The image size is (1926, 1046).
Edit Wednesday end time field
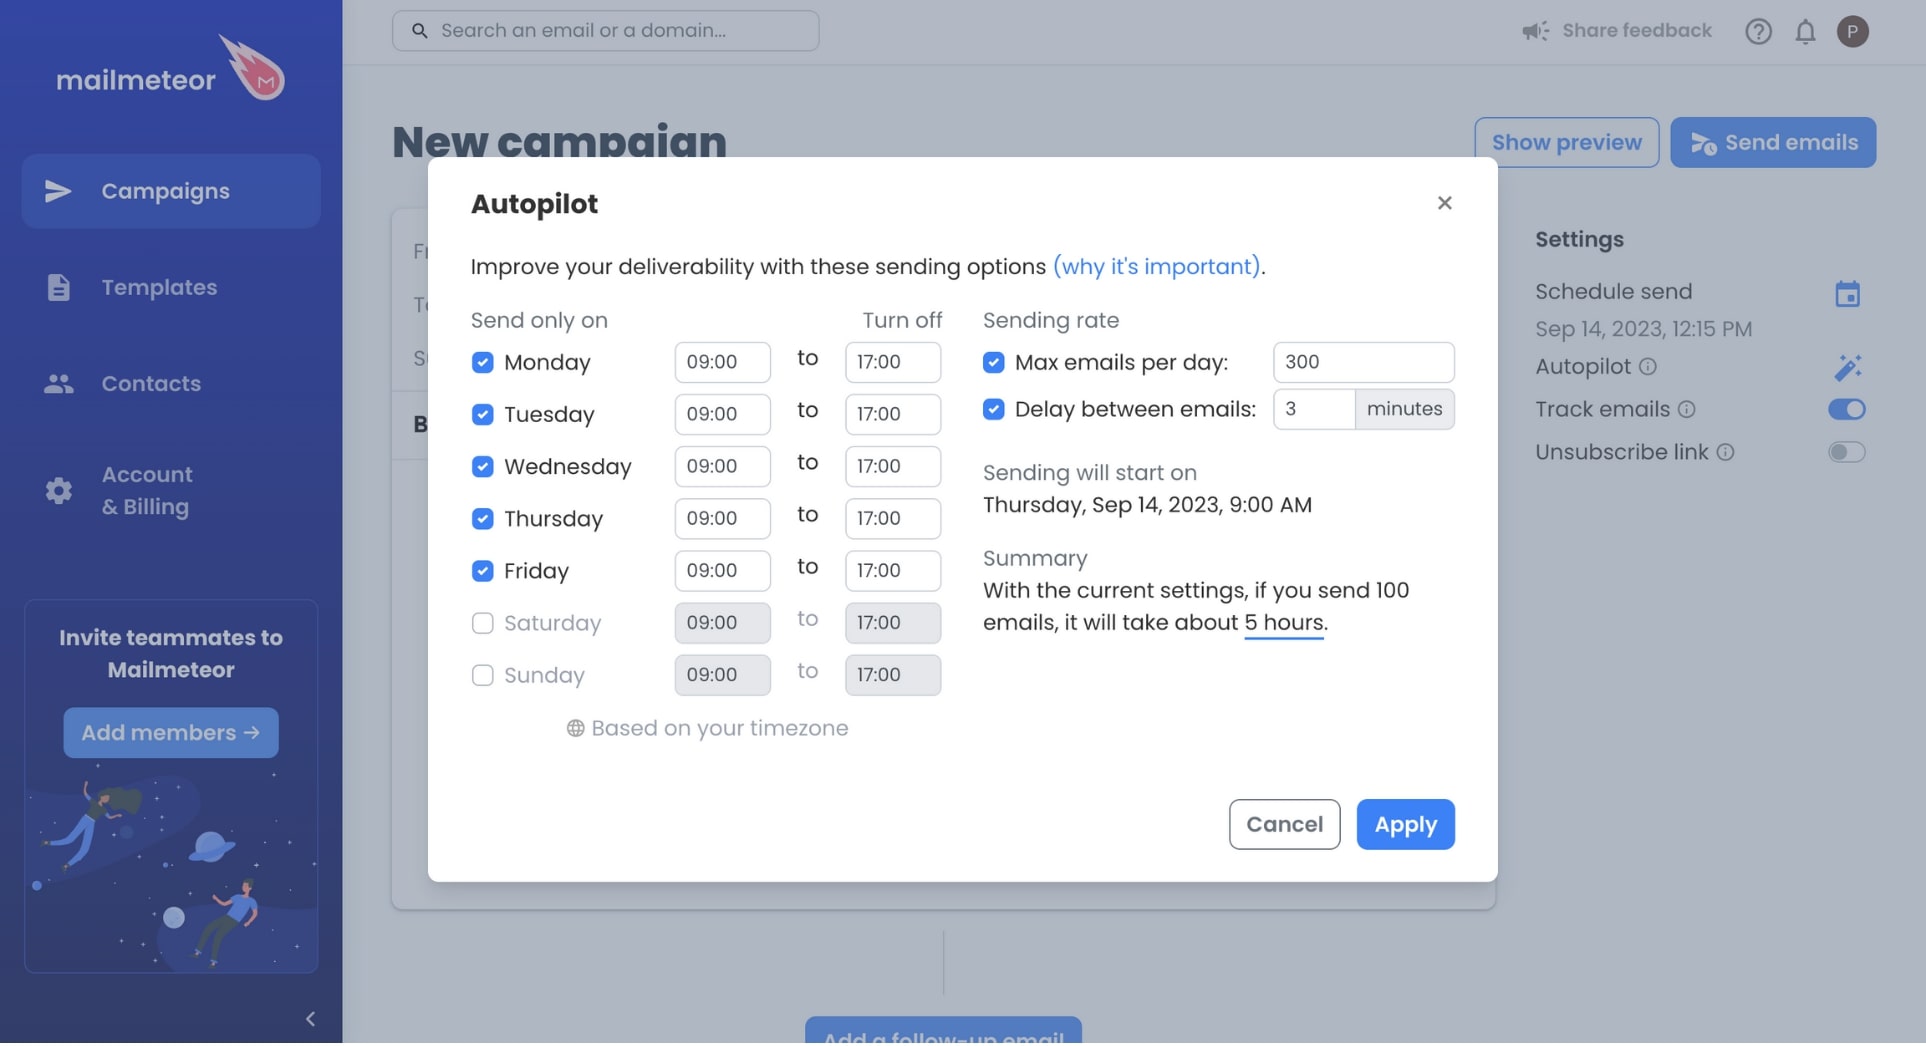pyautogui.click(x=893, y=466)
